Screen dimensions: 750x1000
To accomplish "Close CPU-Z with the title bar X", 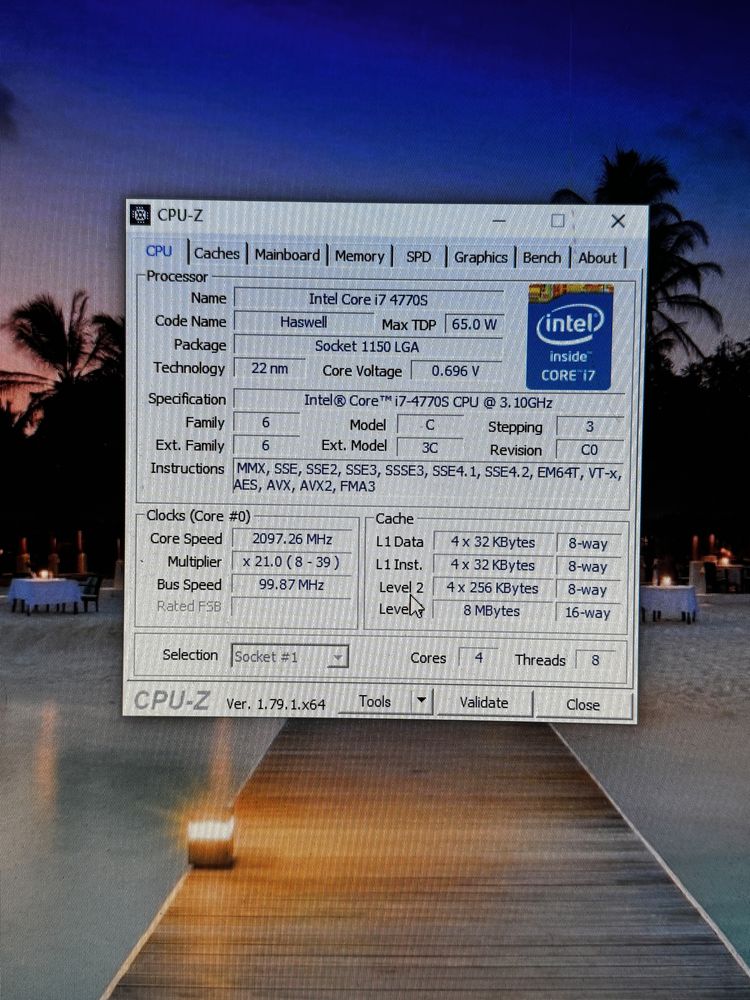I will click(x=617, y=221).
